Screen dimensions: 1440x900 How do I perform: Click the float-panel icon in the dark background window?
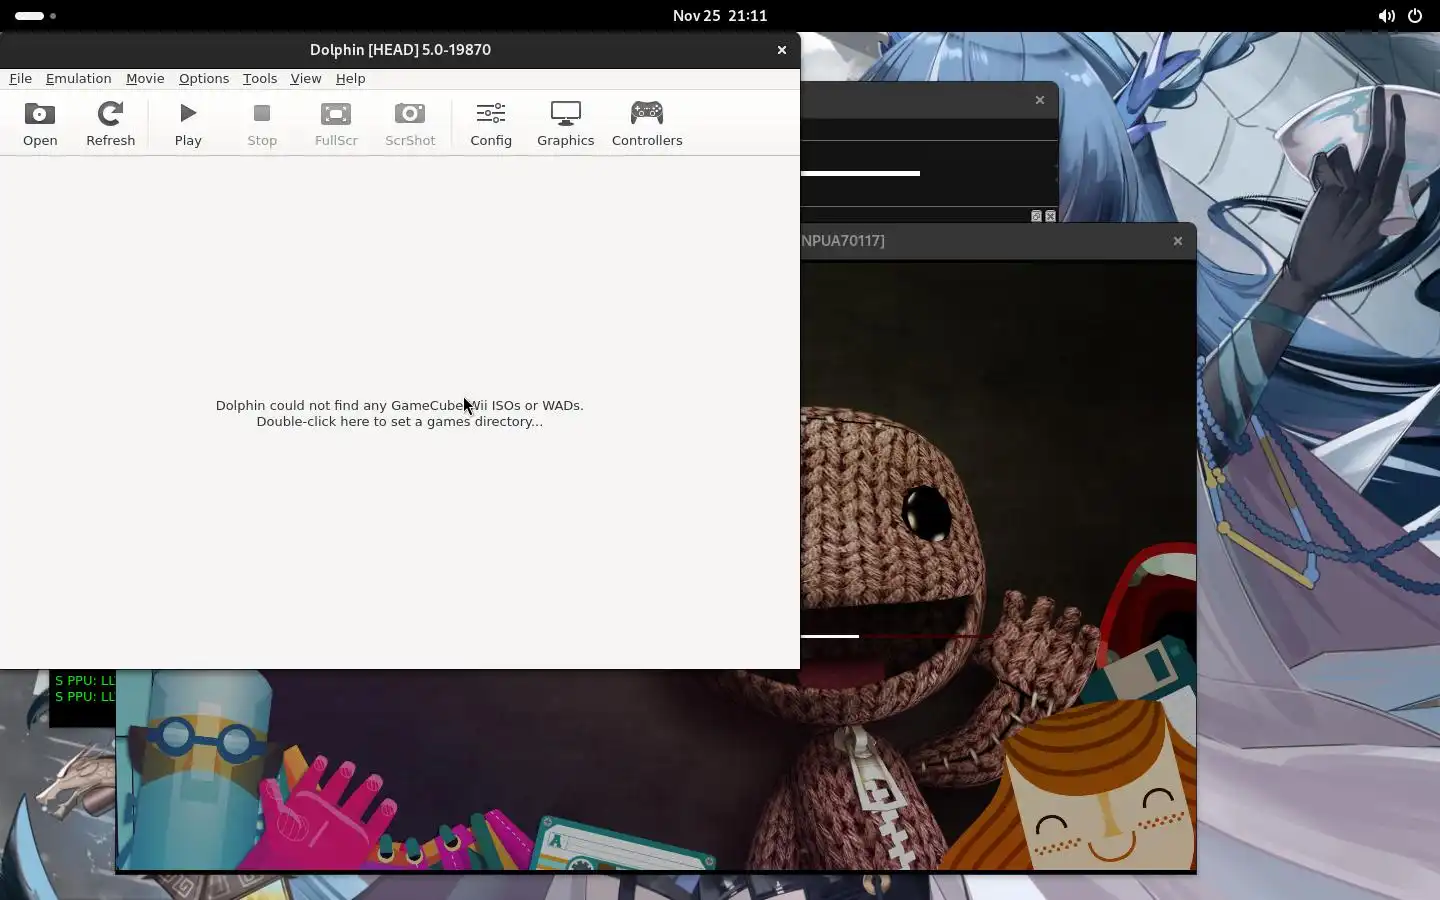1036,216
